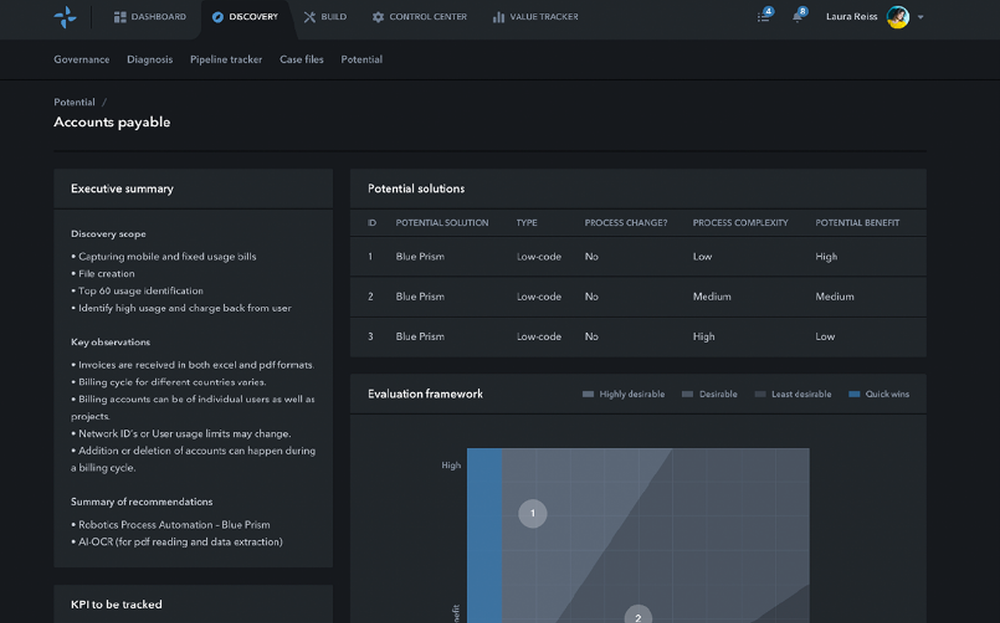The width and height of the screenshot is (1000, 623).
Task: Click the Least desirable legend swatch
Action: pyautogui.click(x=760, y=394)
